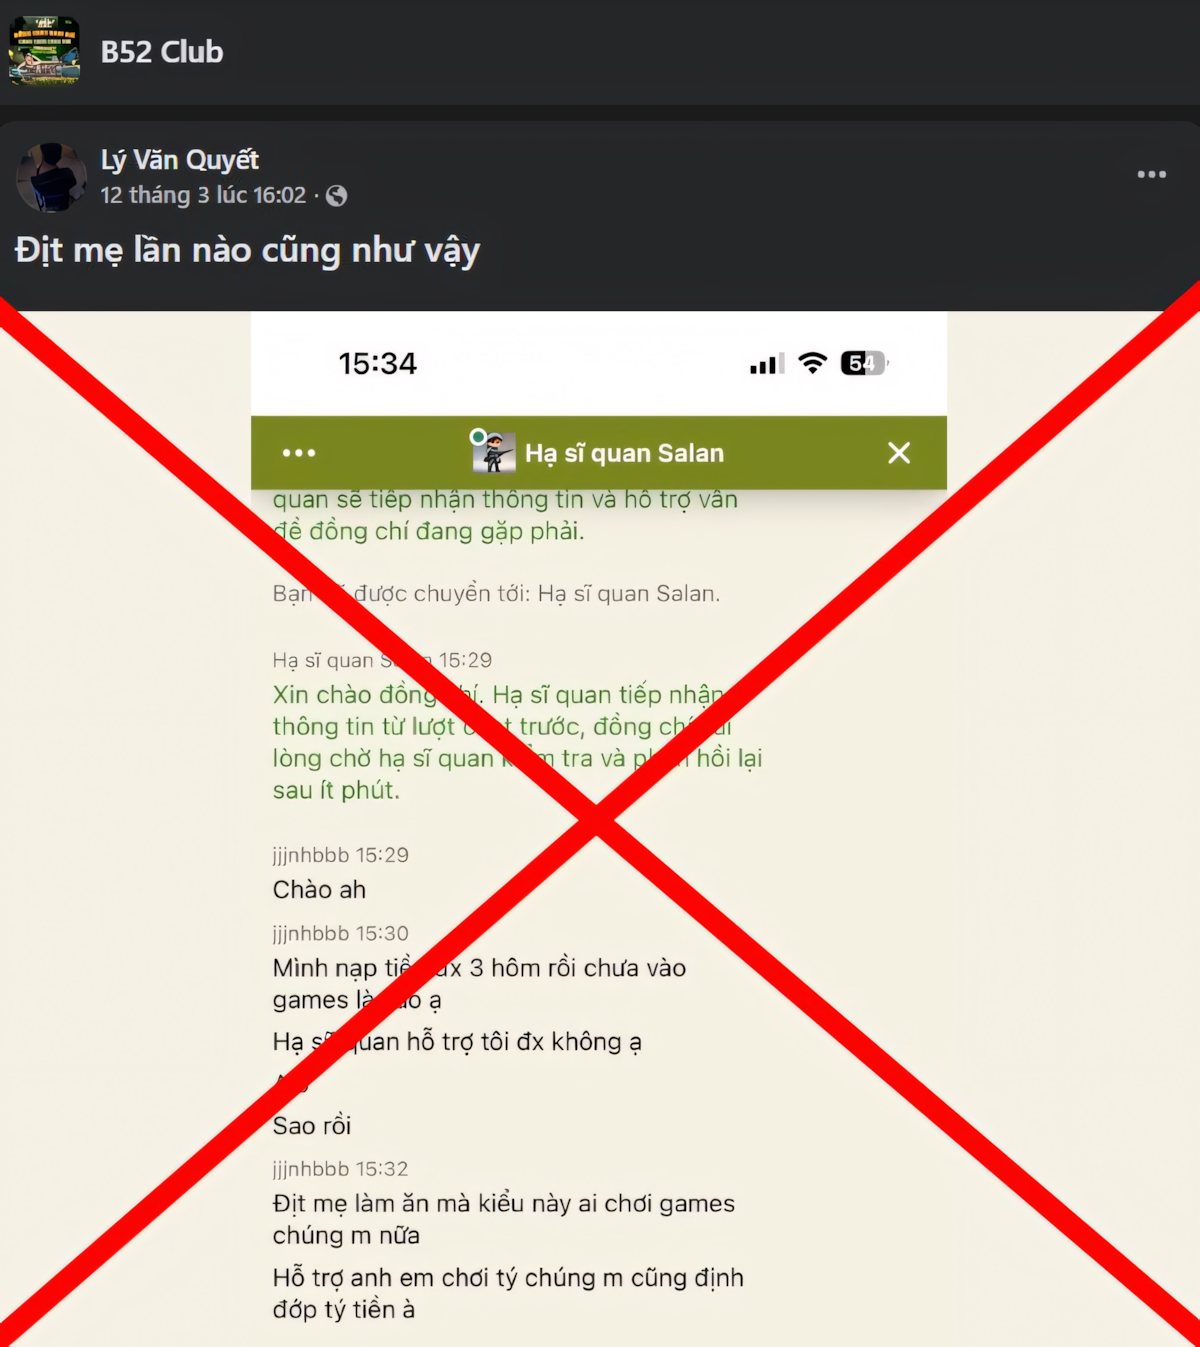Close the Hạ sĩ quan Salan chat

coord(899,453)
